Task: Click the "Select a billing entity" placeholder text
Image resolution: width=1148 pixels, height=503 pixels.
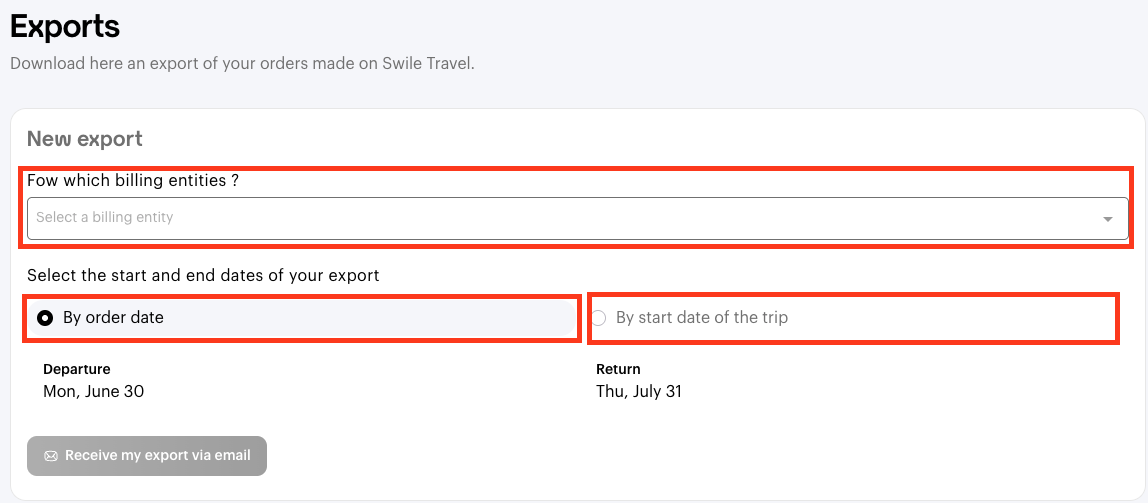Action: coord(105,218)
